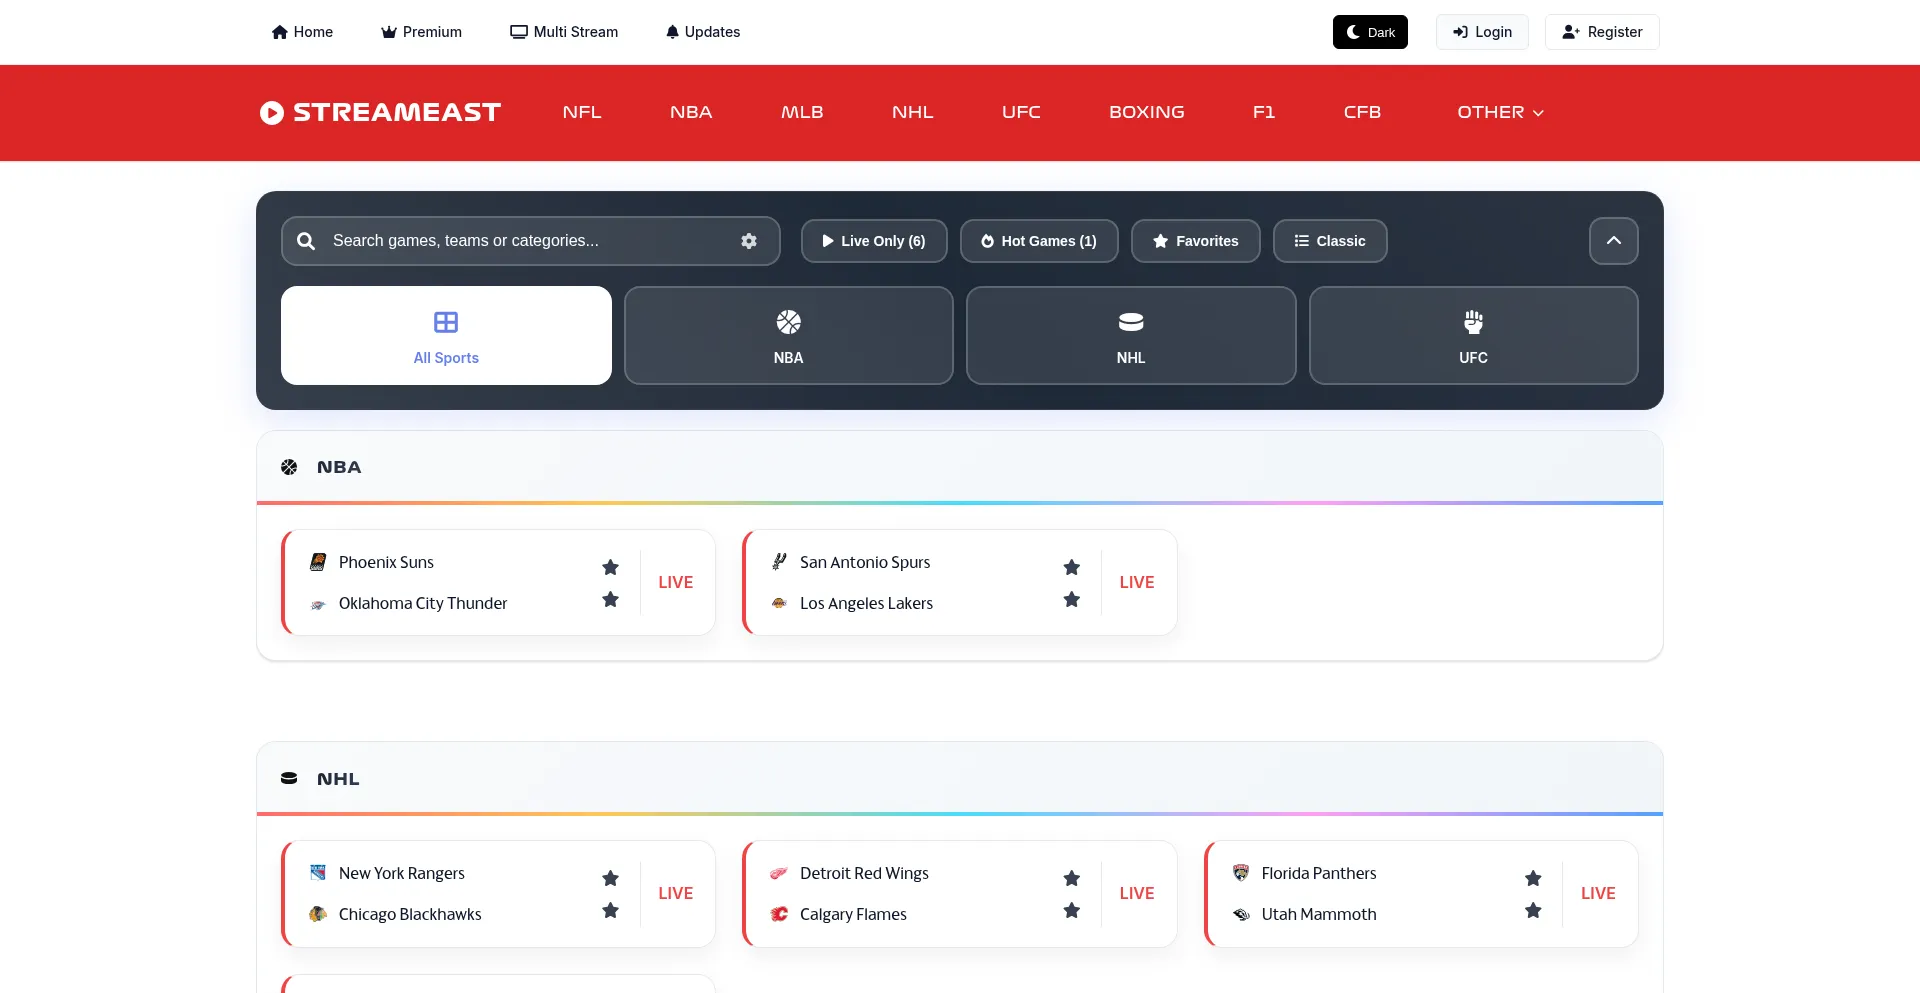Screen dimensions: 1920x993
Task: Open the BOXING menu item
Action: click(x=1147, y=112)
